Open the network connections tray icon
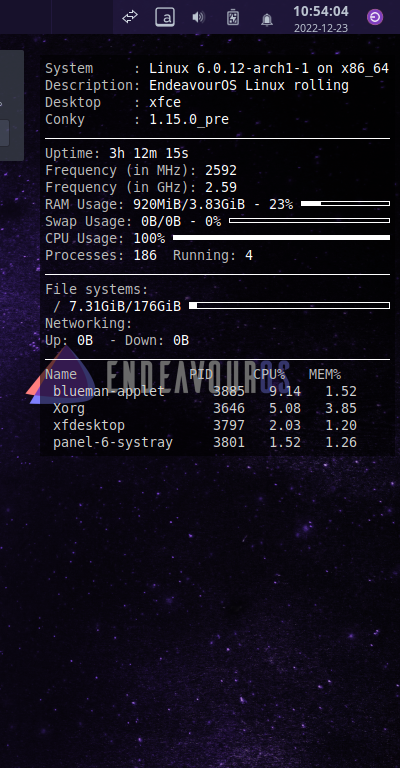 [x=130, y=18]
